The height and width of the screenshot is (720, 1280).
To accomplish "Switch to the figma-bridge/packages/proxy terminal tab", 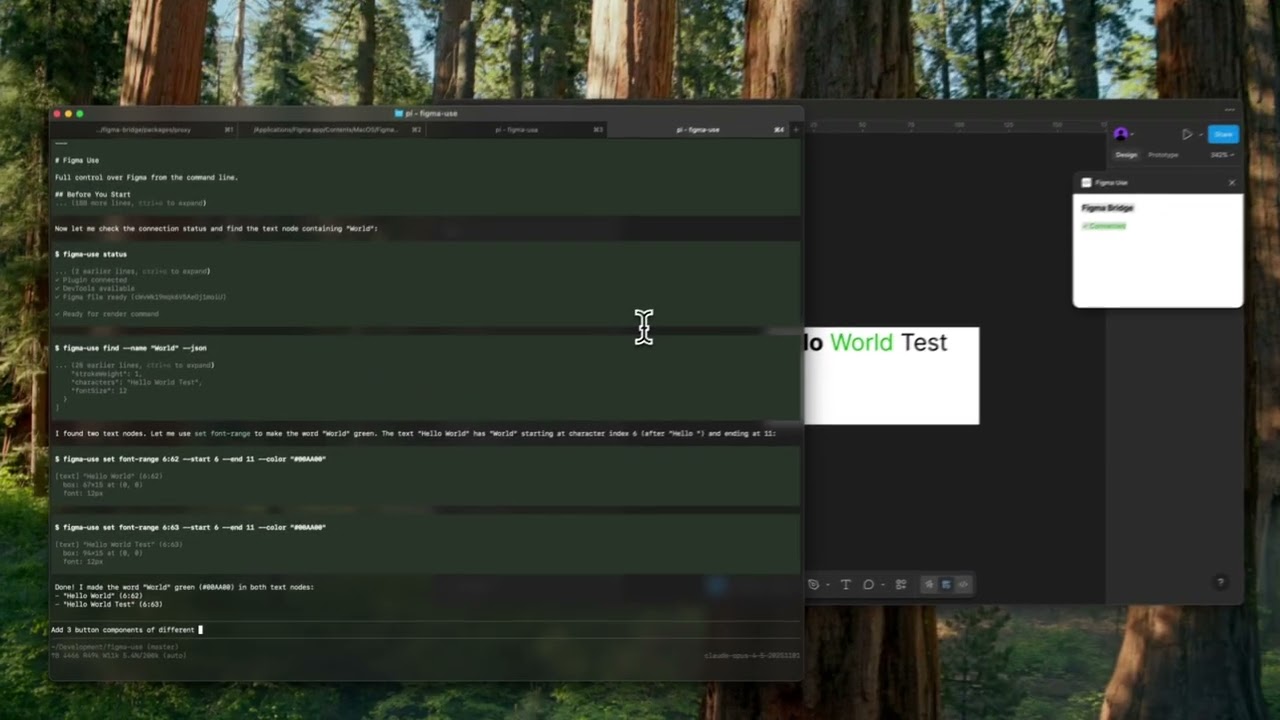I will tap(143, 130).
